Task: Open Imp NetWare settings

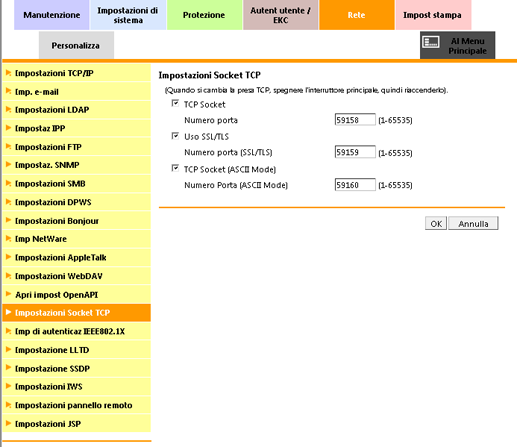Action: pos(76,239)
